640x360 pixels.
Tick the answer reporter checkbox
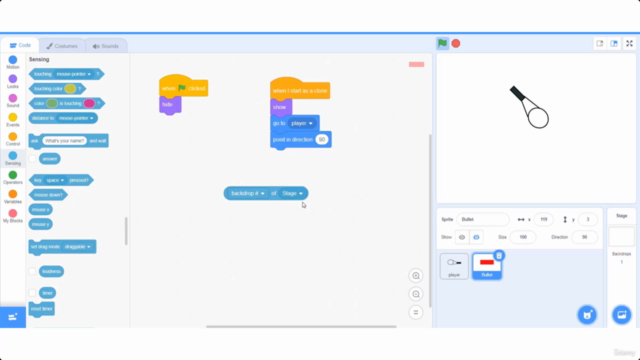(32, 158)
